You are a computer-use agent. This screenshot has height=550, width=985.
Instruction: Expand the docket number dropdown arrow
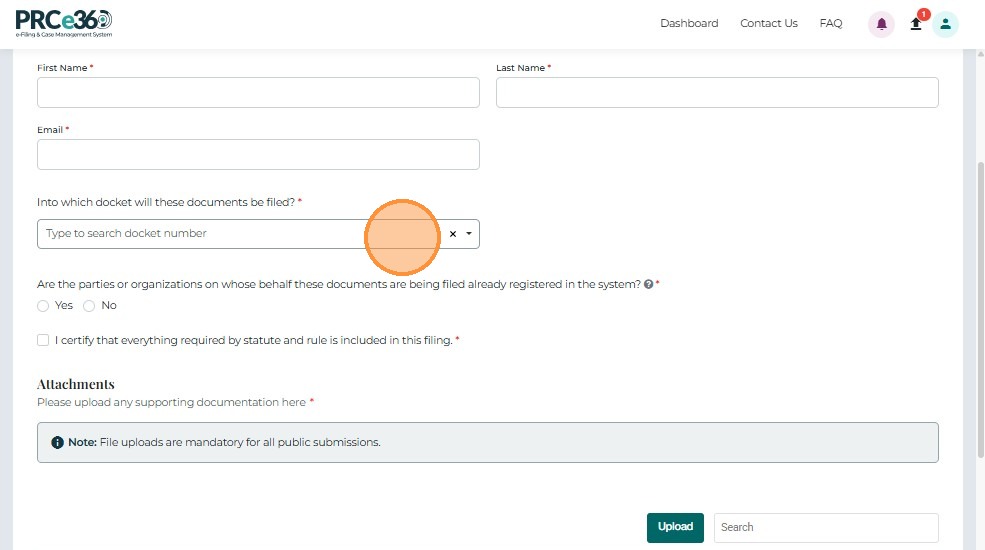click(469, 234)
